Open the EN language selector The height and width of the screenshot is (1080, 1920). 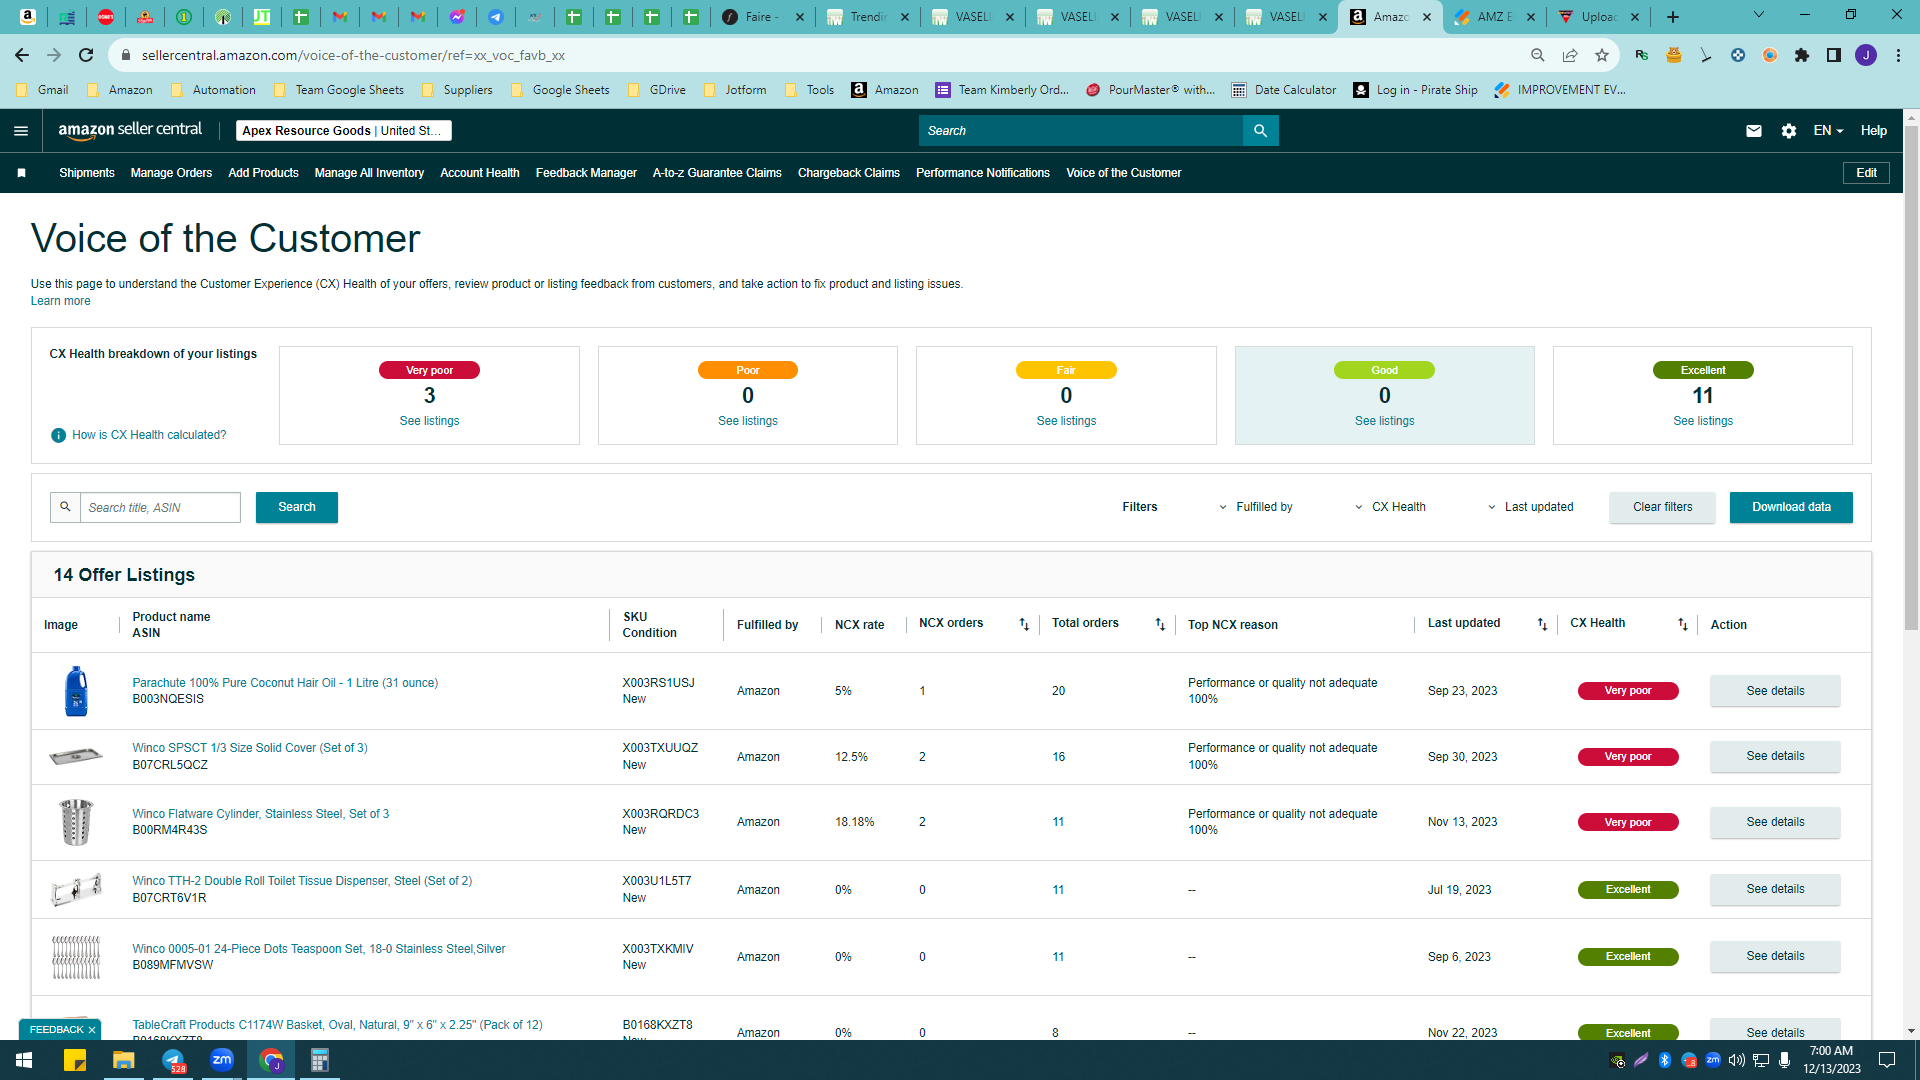click(1828, 131)
